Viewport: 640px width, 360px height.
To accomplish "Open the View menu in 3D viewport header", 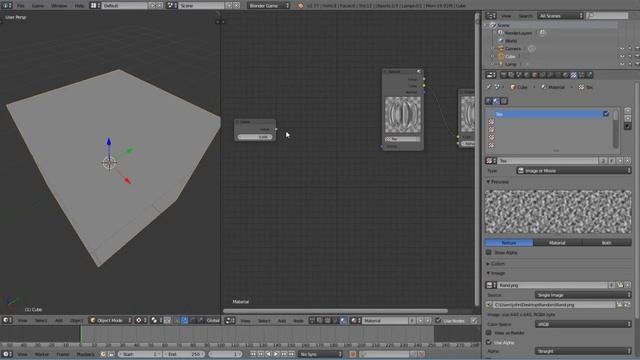I will pyautogui.click(x=22, y=321).
